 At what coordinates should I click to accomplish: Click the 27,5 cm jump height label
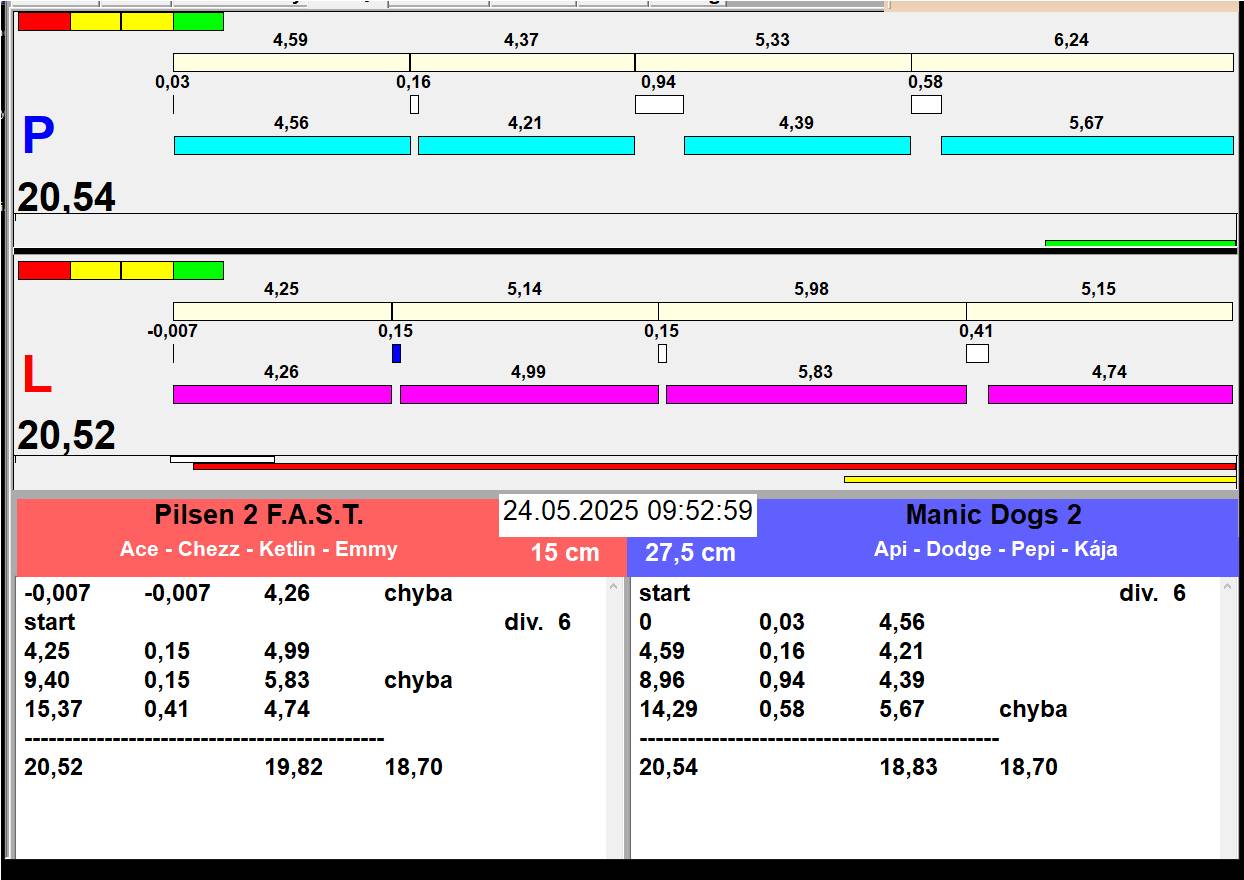tap(690, 552)
